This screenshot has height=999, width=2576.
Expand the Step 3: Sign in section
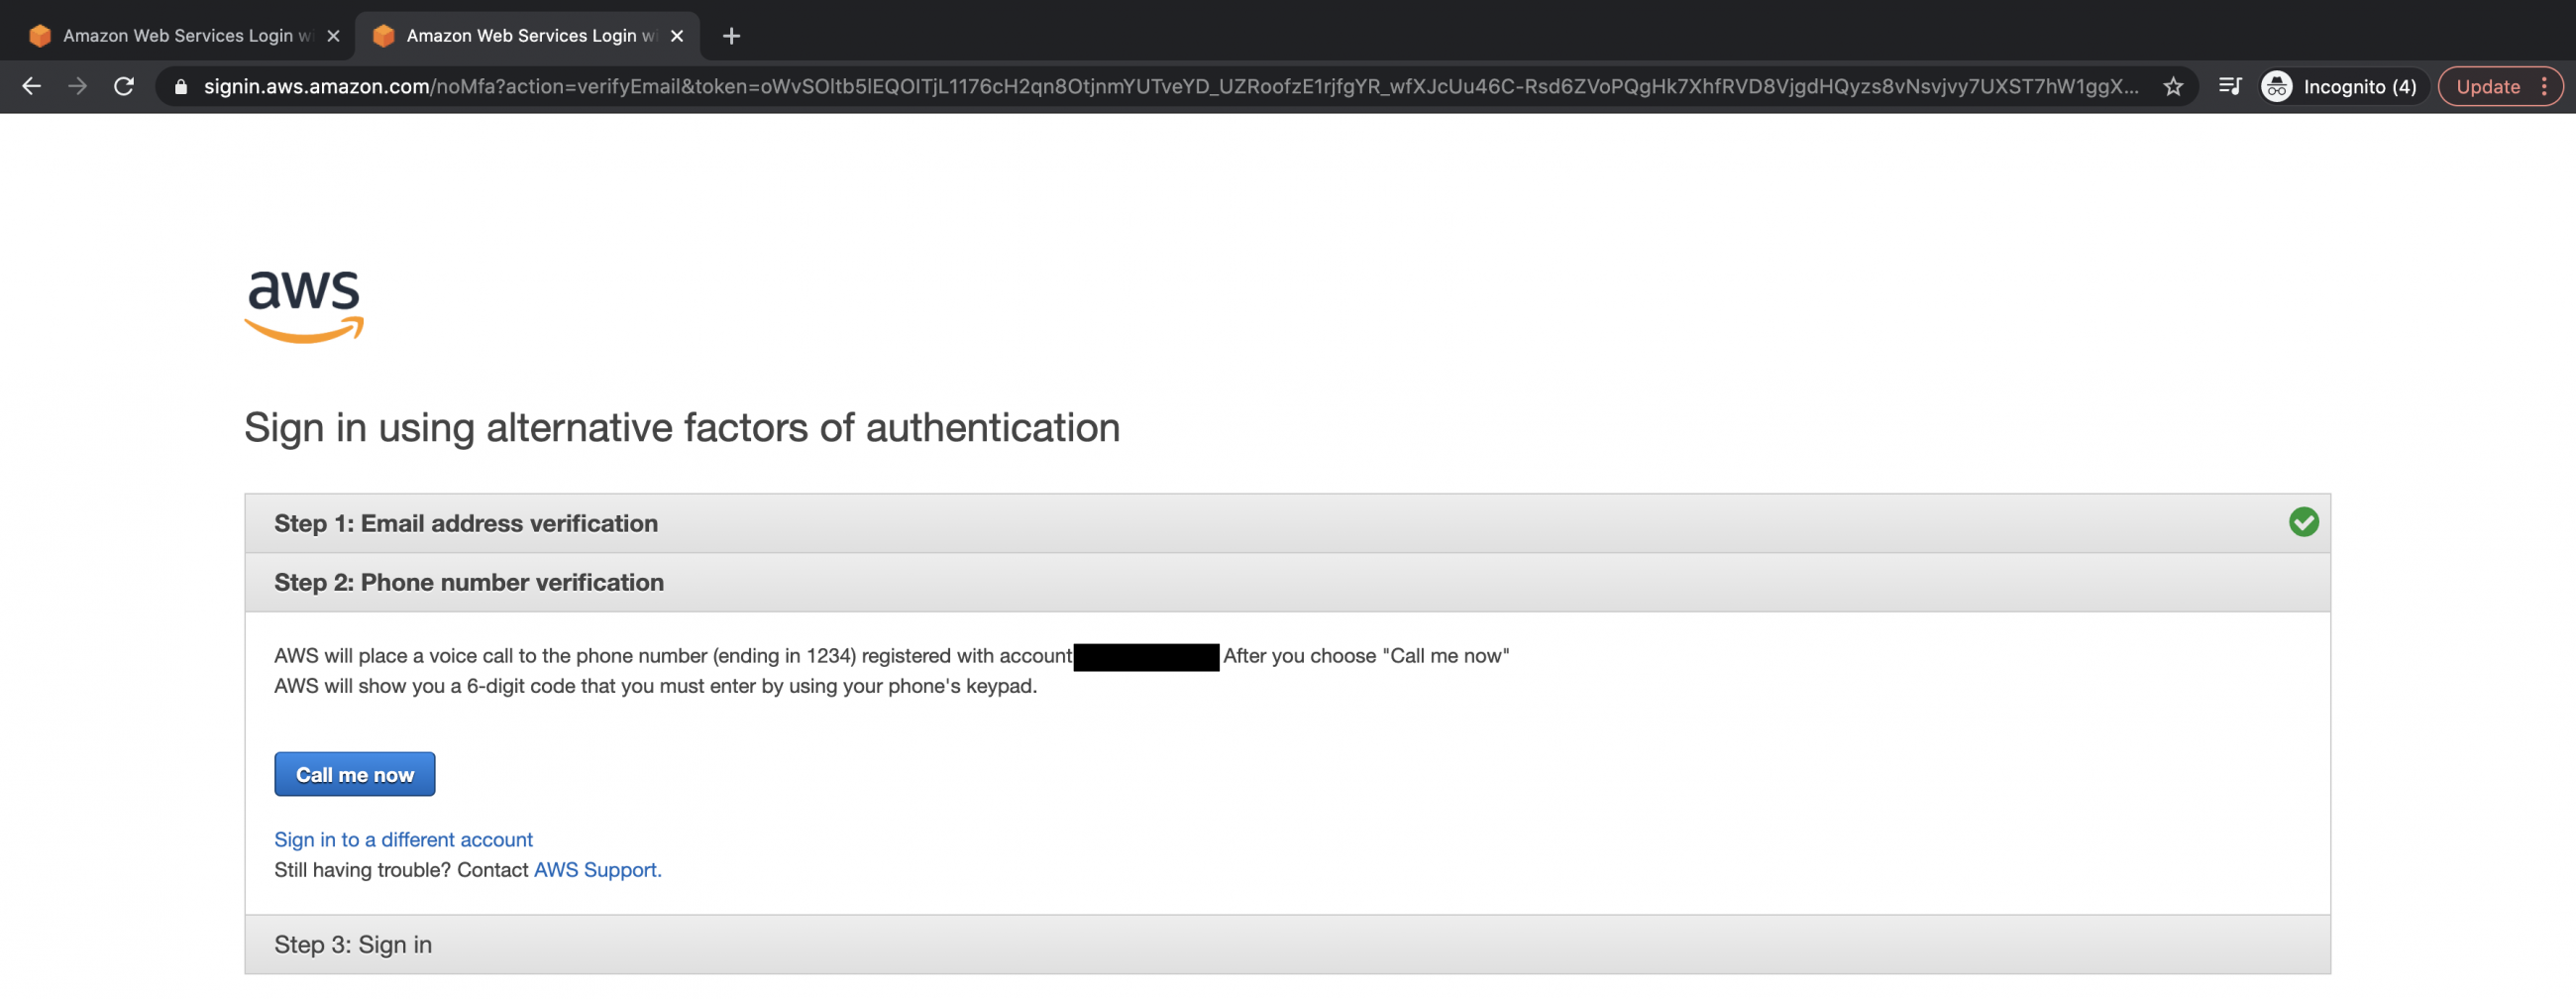(x=353, y=945)
